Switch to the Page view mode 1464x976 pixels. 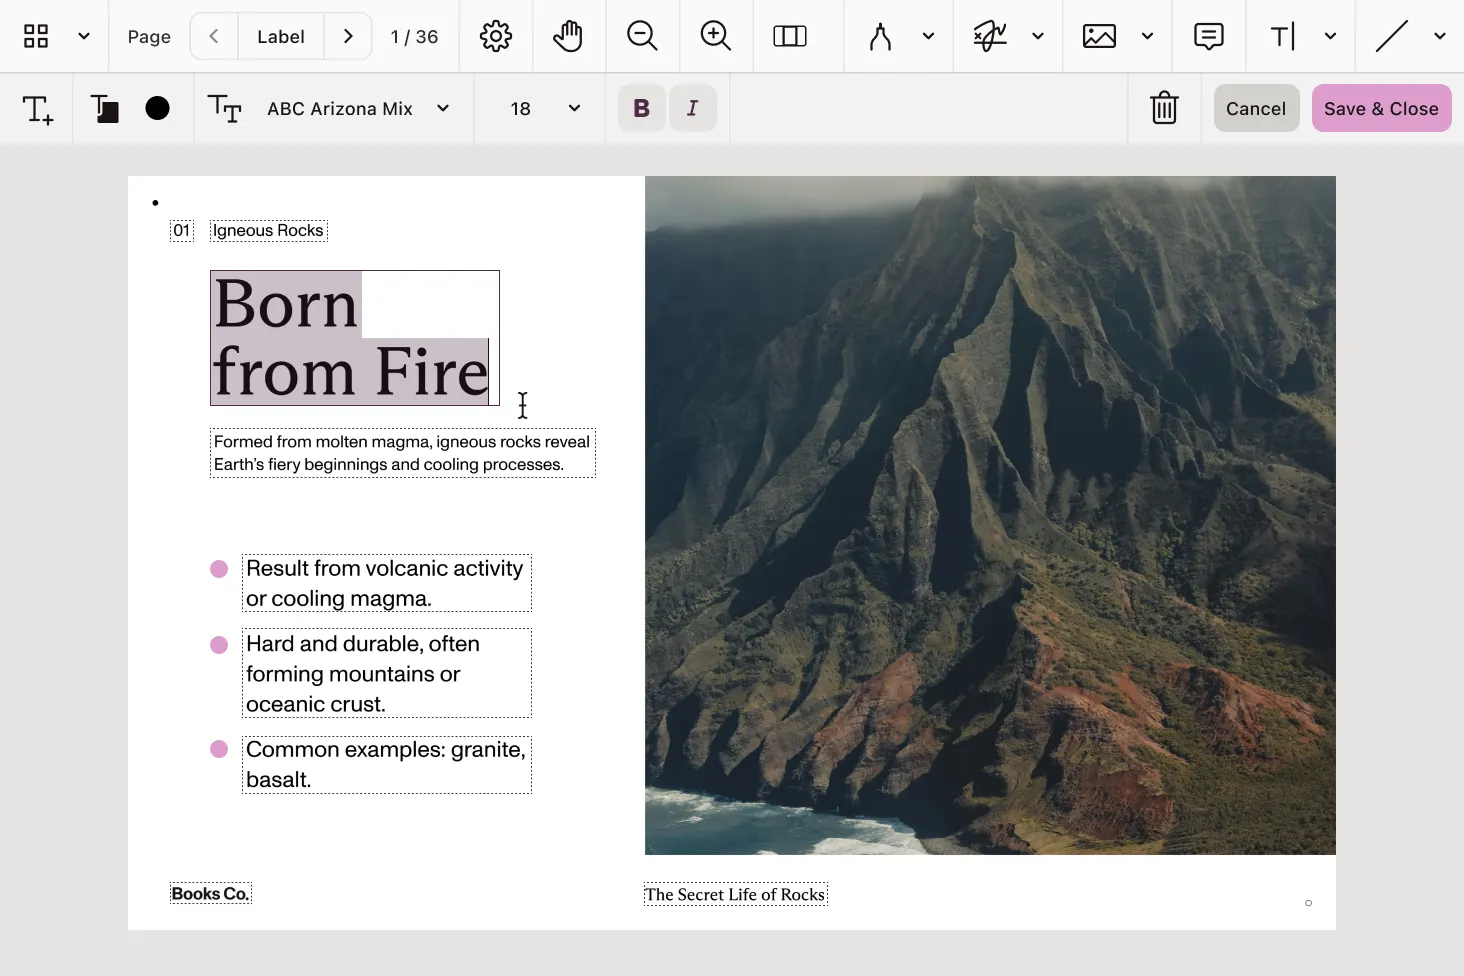[147, 36]
